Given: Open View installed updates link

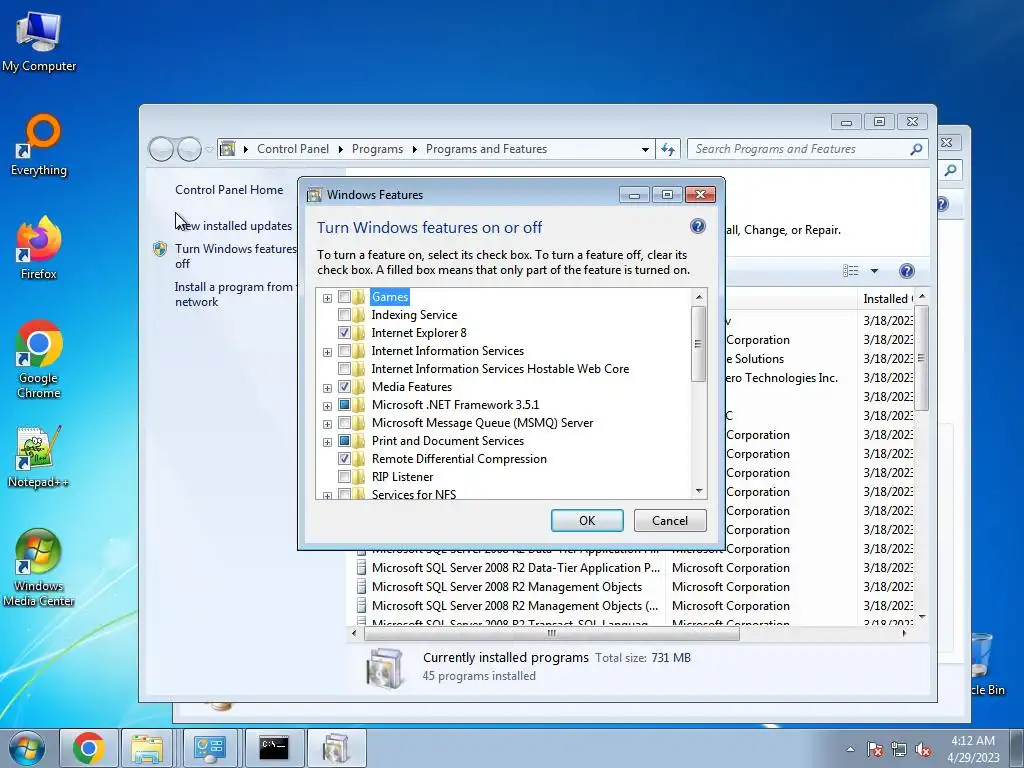Looking at the screenshot, I should (234, 225).
